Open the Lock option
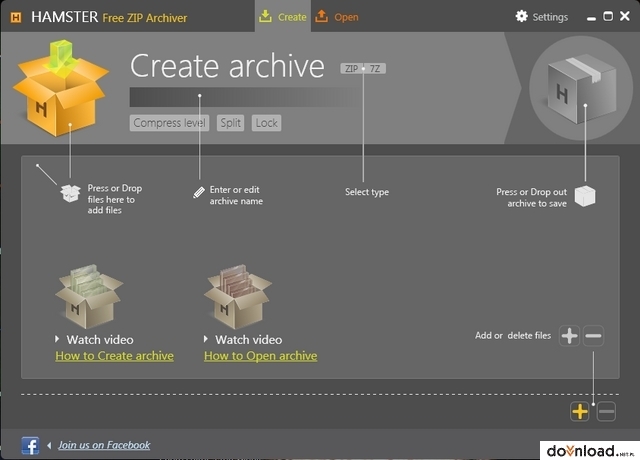 [267, 123]
